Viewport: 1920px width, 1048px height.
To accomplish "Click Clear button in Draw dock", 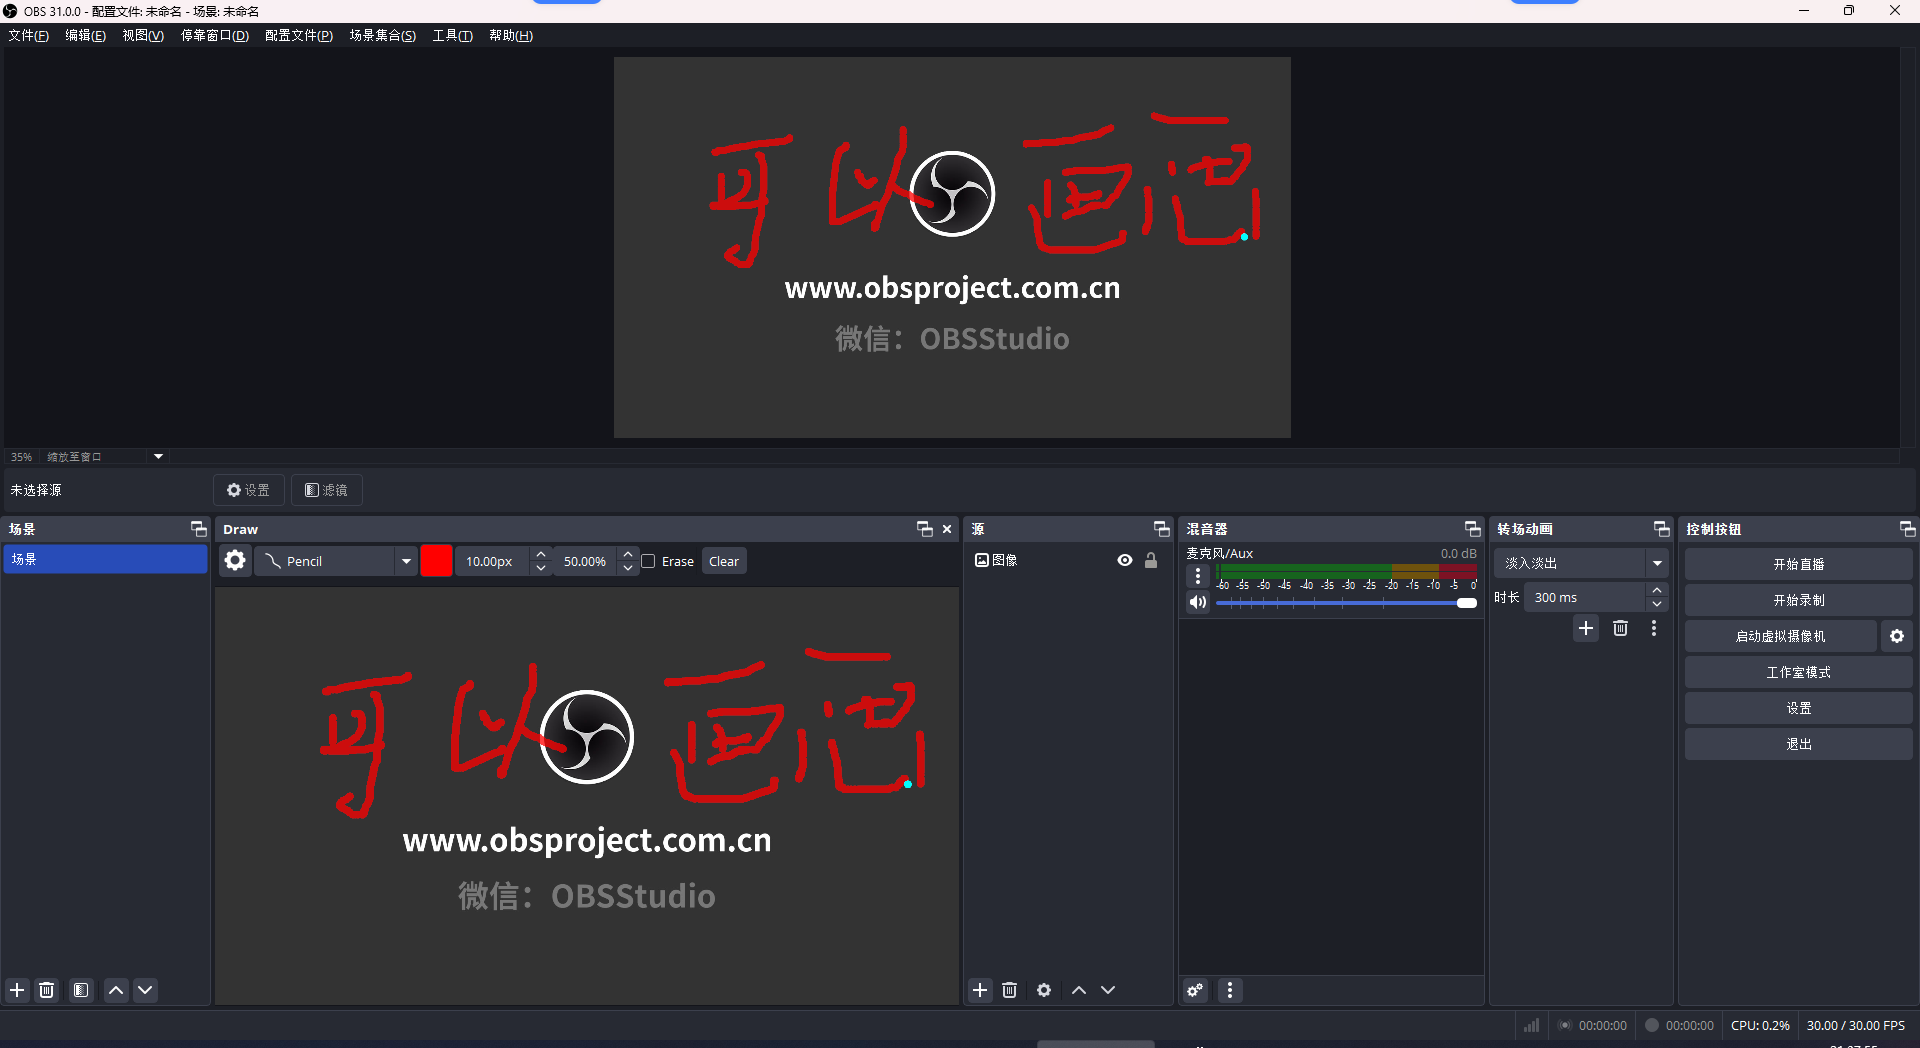I will (x=724, y=561).
